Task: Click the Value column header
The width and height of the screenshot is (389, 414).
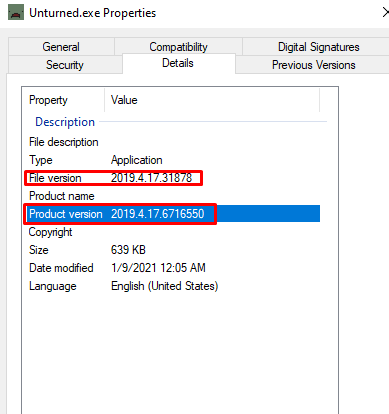Action: tap(212, 100)
